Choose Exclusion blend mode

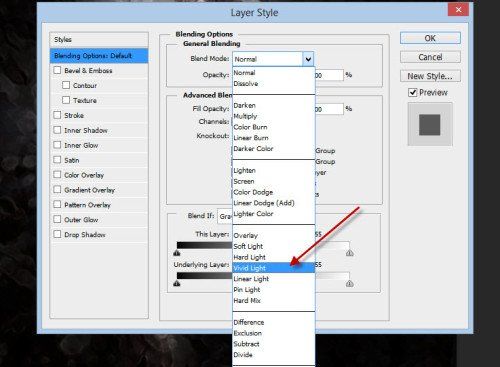click(x=274, y=333)
